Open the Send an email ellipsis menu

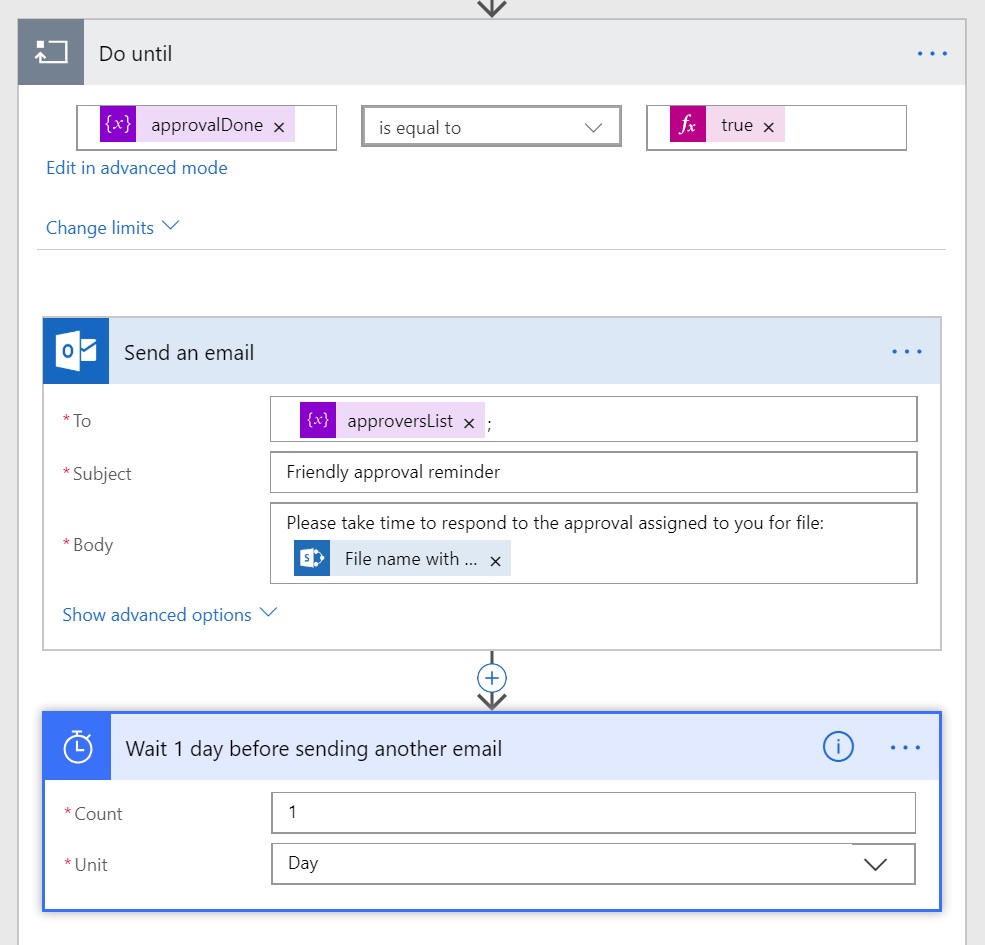906,352
